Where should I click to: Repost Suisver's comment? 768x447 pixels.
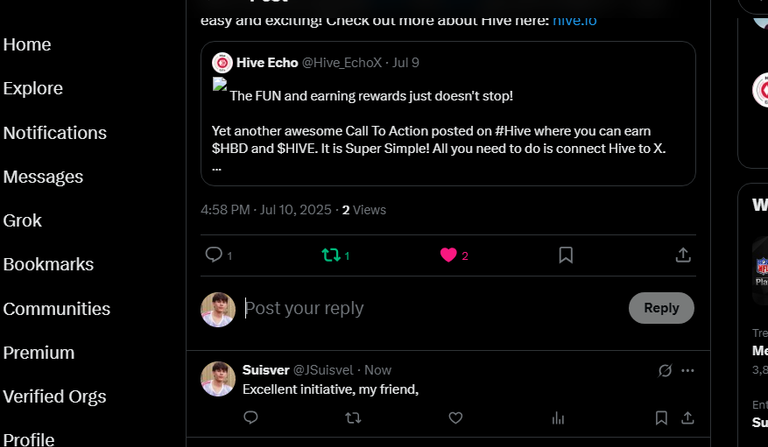353,418
